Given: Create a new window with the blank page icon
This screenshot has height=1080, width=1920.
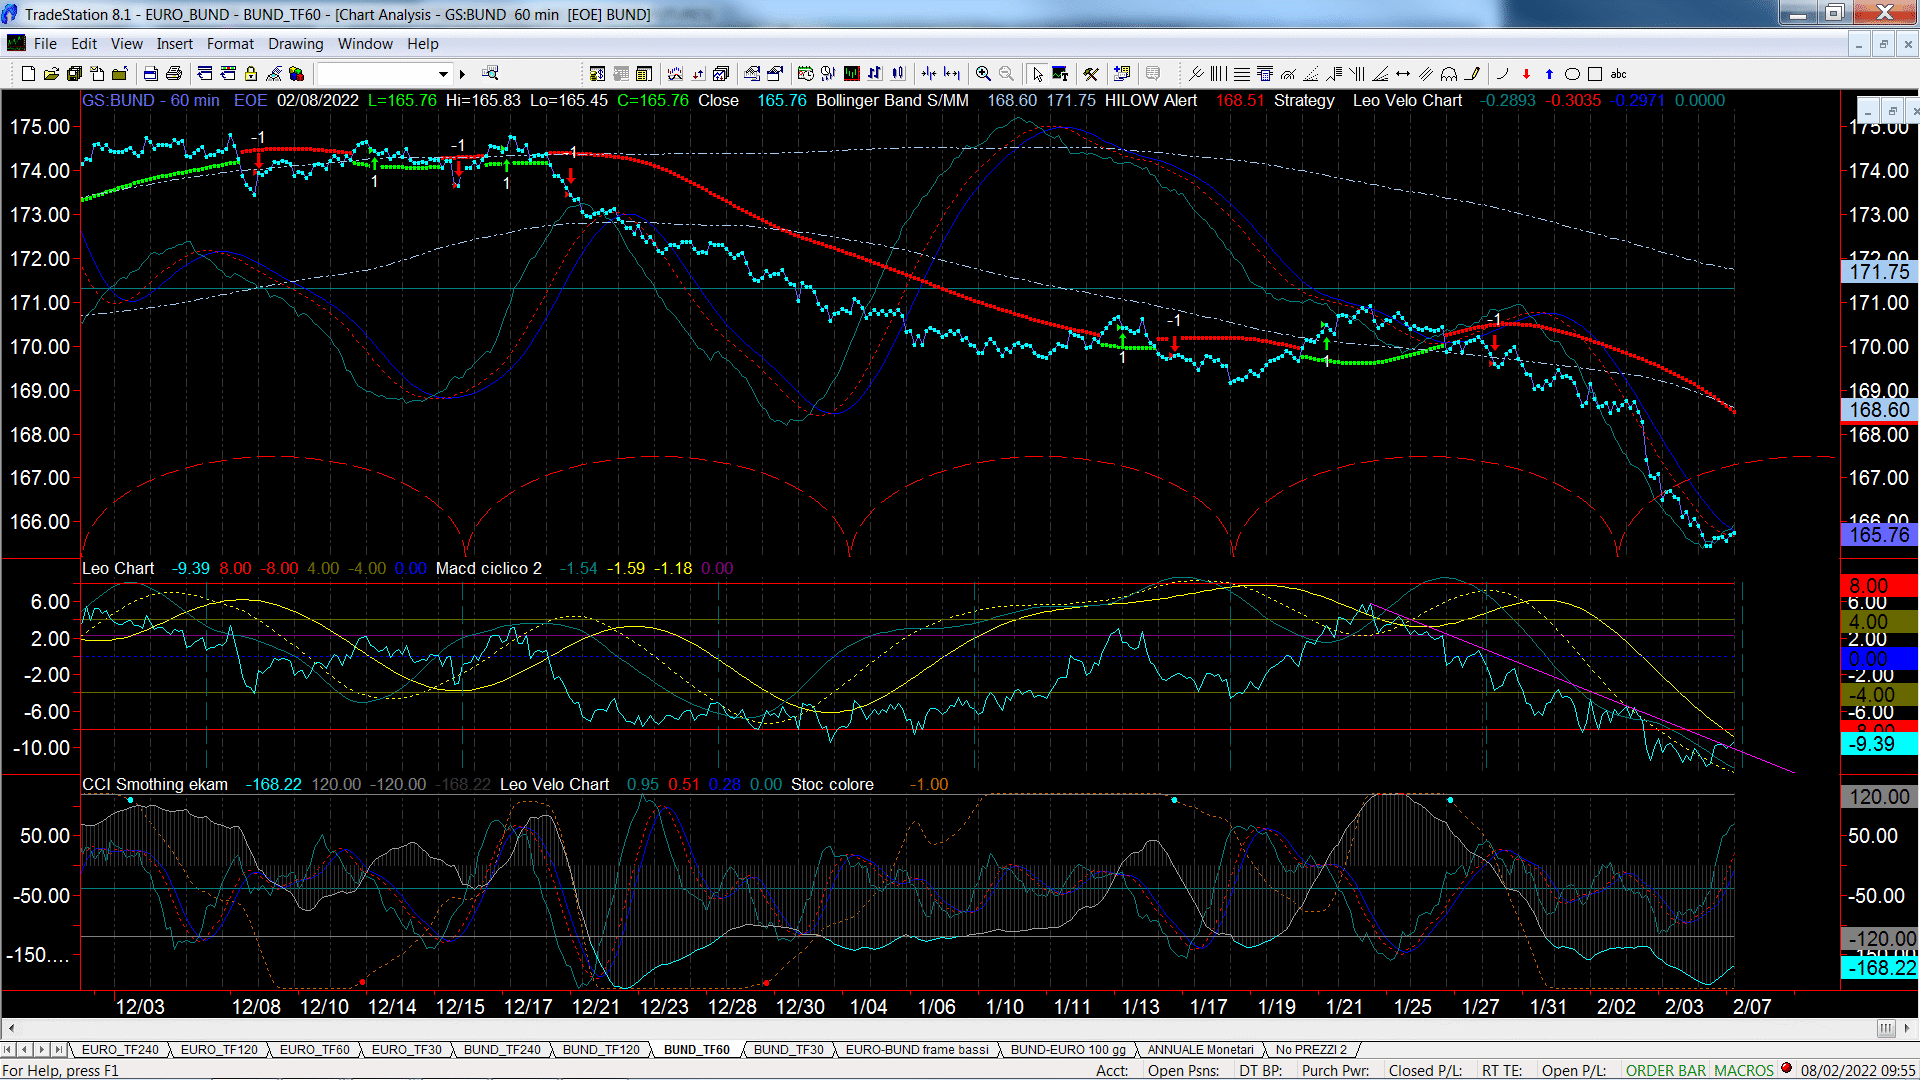Looking at the screenshot, I should point(28,74).
